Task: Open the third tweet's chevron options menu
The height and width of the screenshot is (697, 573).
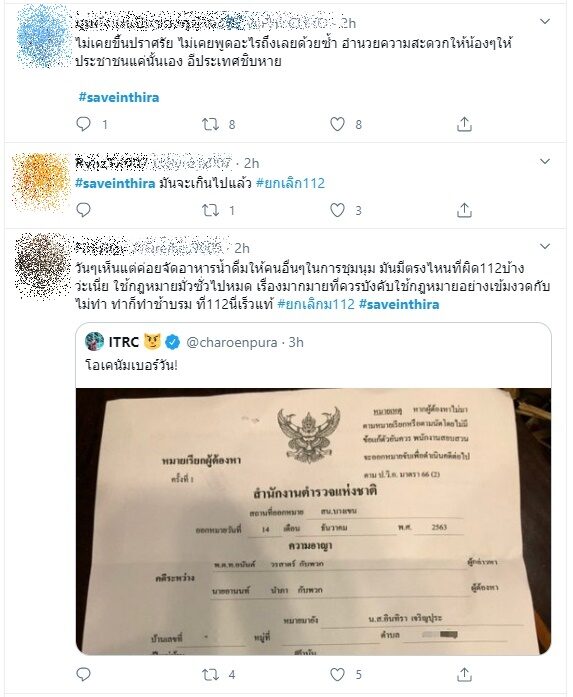Action: coord(545,246)
